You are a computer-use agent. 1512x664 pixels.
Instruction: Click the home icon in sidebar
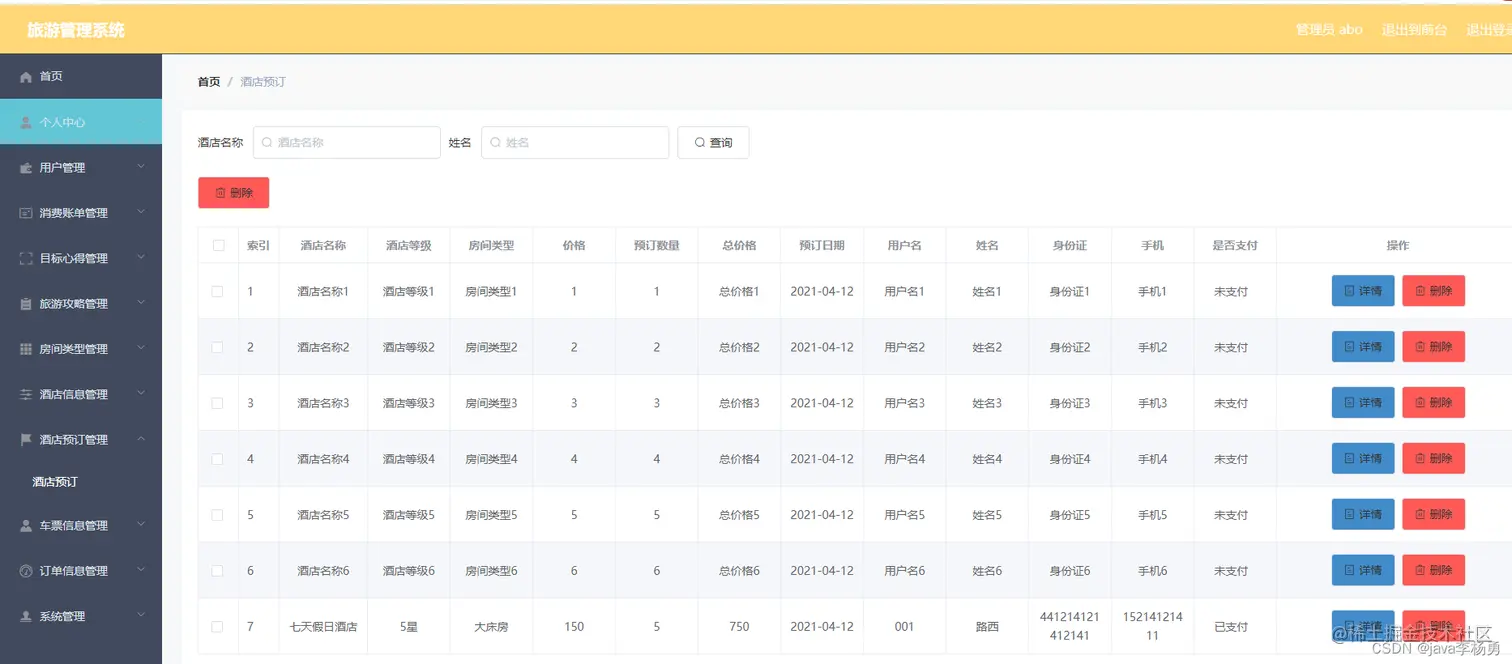(x=26, y=77)
